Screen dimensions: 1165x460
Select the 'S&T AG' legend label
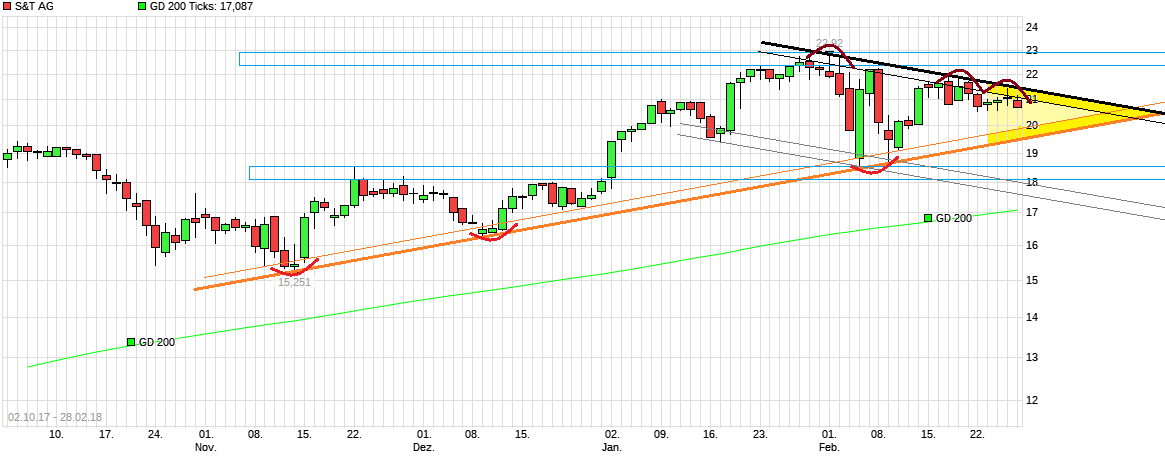click(x=32, y=6)
